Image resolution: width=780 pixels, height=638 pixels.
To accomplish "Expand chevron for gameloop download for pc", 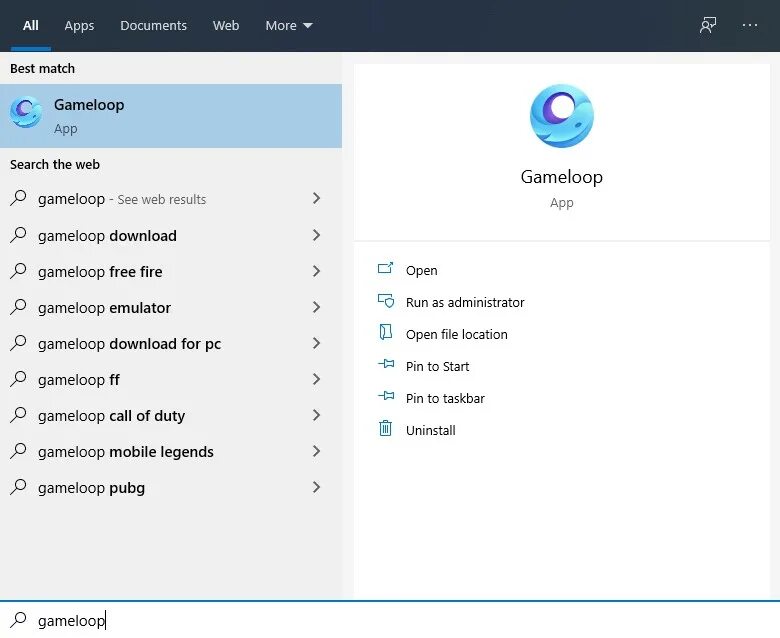I will tap(316, 343).
